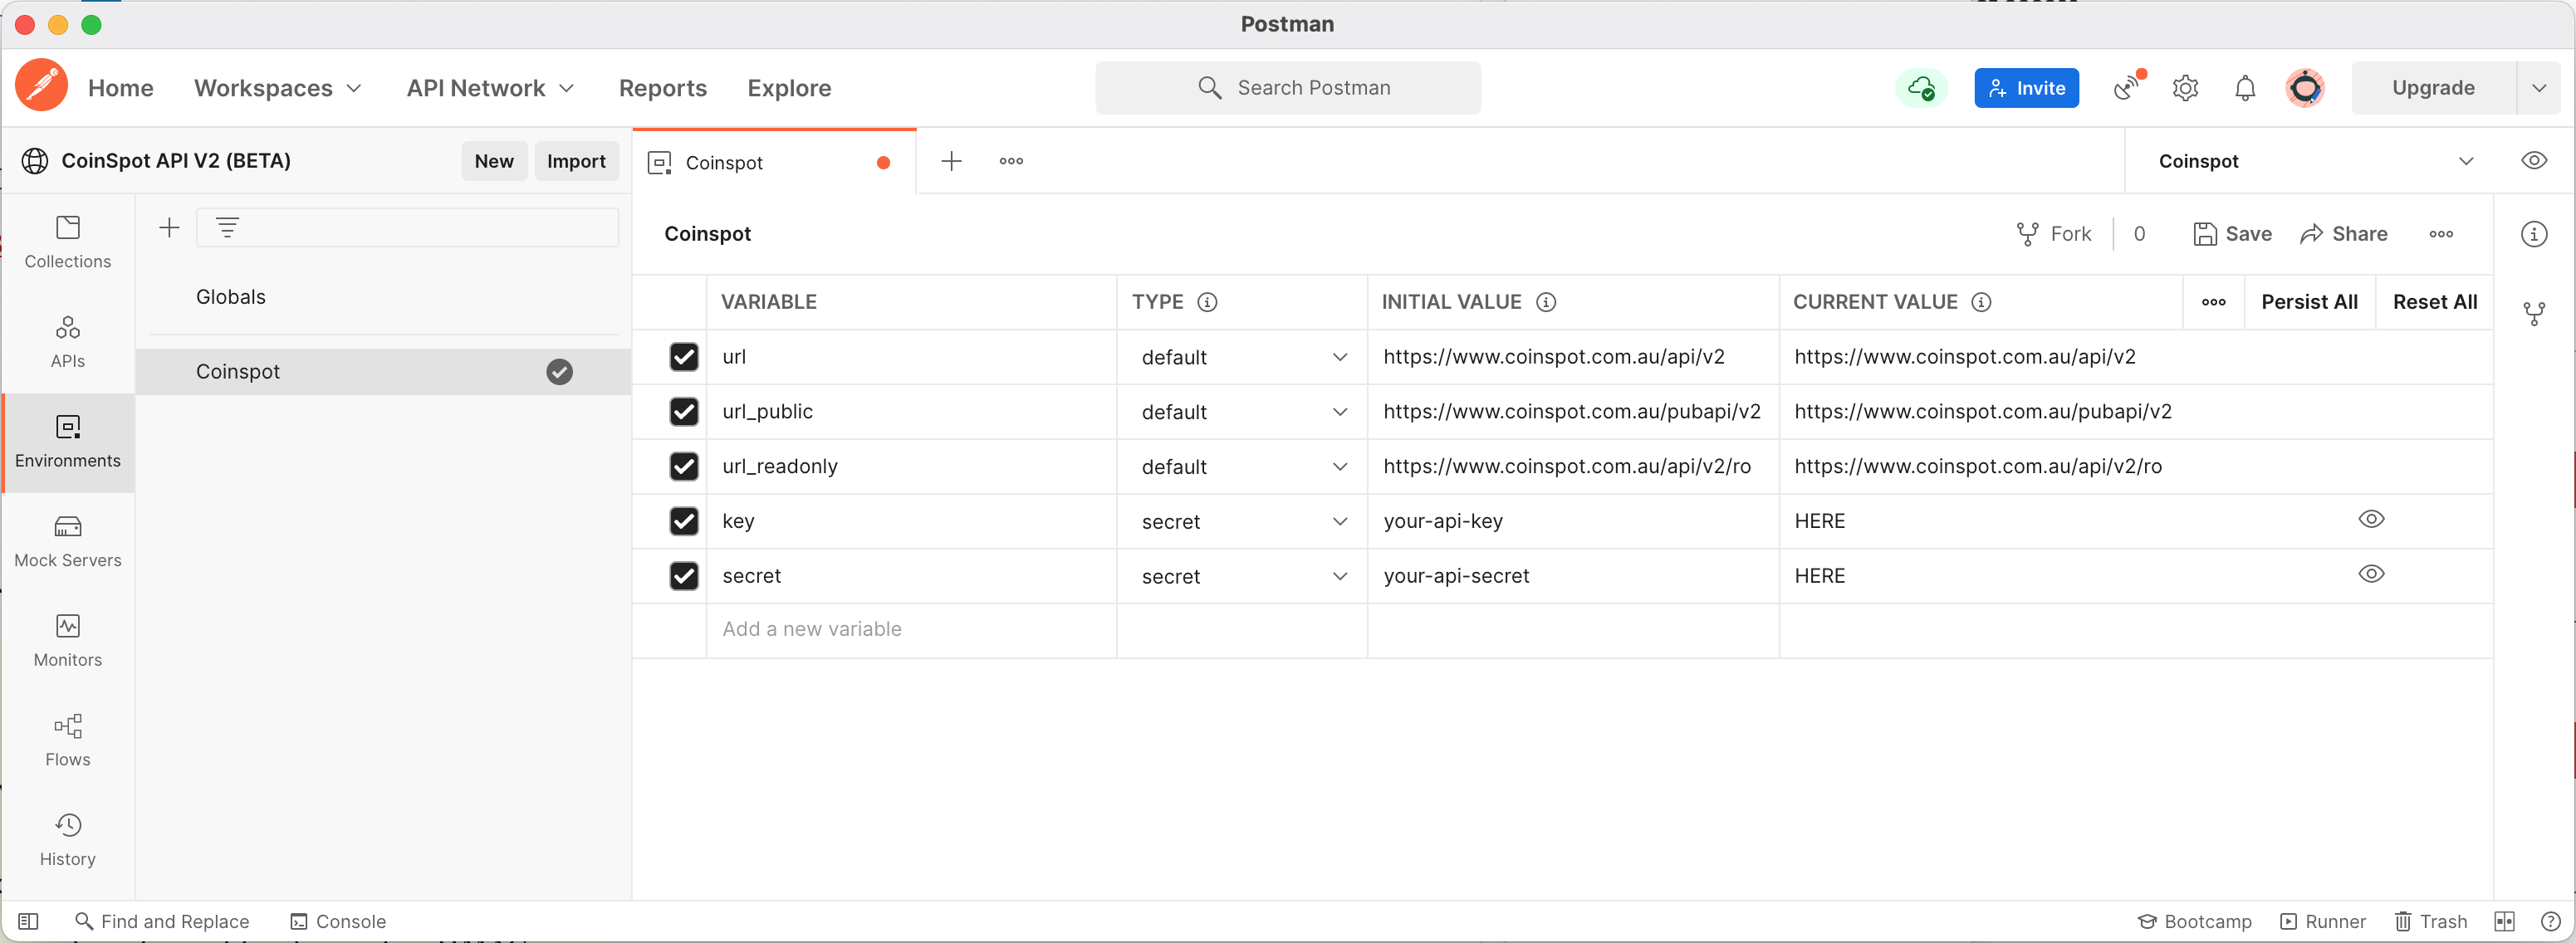Image resolution: width=2576 pixels, height=943 pixels.
Task: Open the fork/changelog icon in right sidebar
Action: [2534, 314]
